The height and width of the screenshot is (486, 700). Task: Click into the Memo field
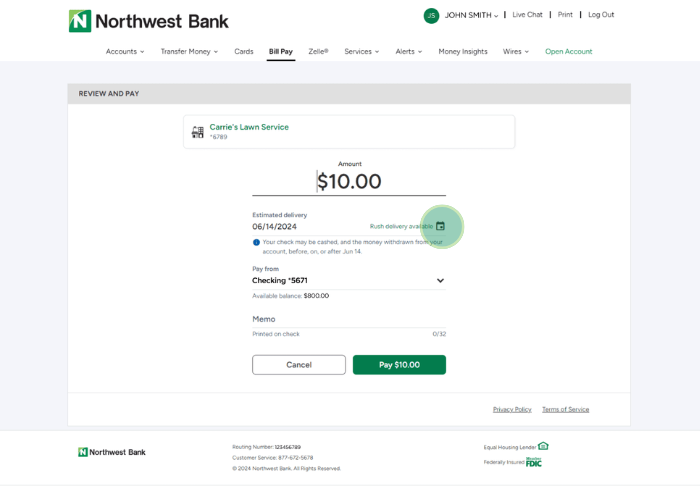click(x=349, y=319)
